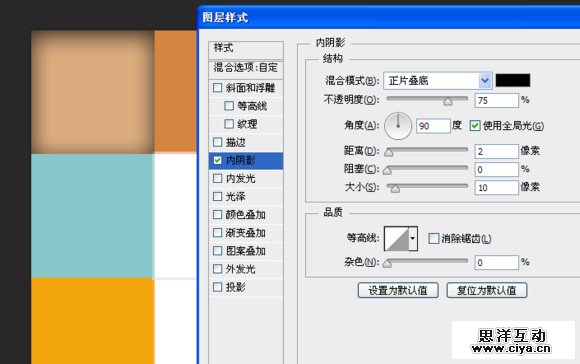Viewport: 580px width, 364px height.
Task: Enable the 描边 style checkbox
Action: tap(218, 142)
